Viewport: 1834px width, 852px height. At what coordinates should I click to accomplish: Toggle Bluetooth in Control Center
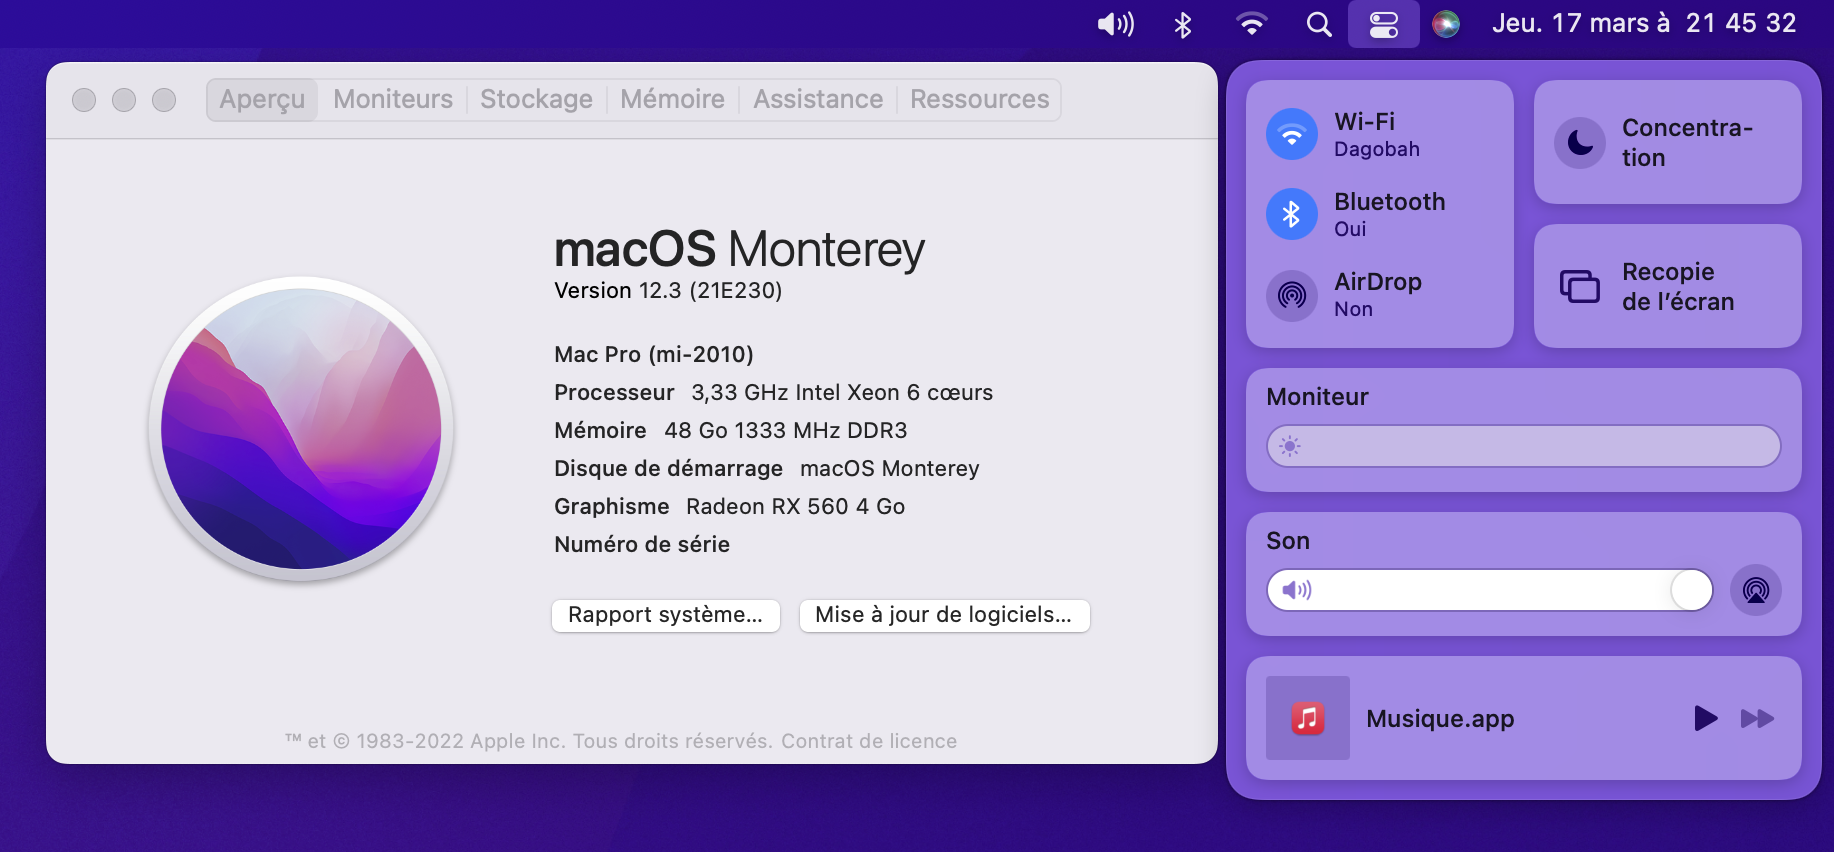[1292, 214]
